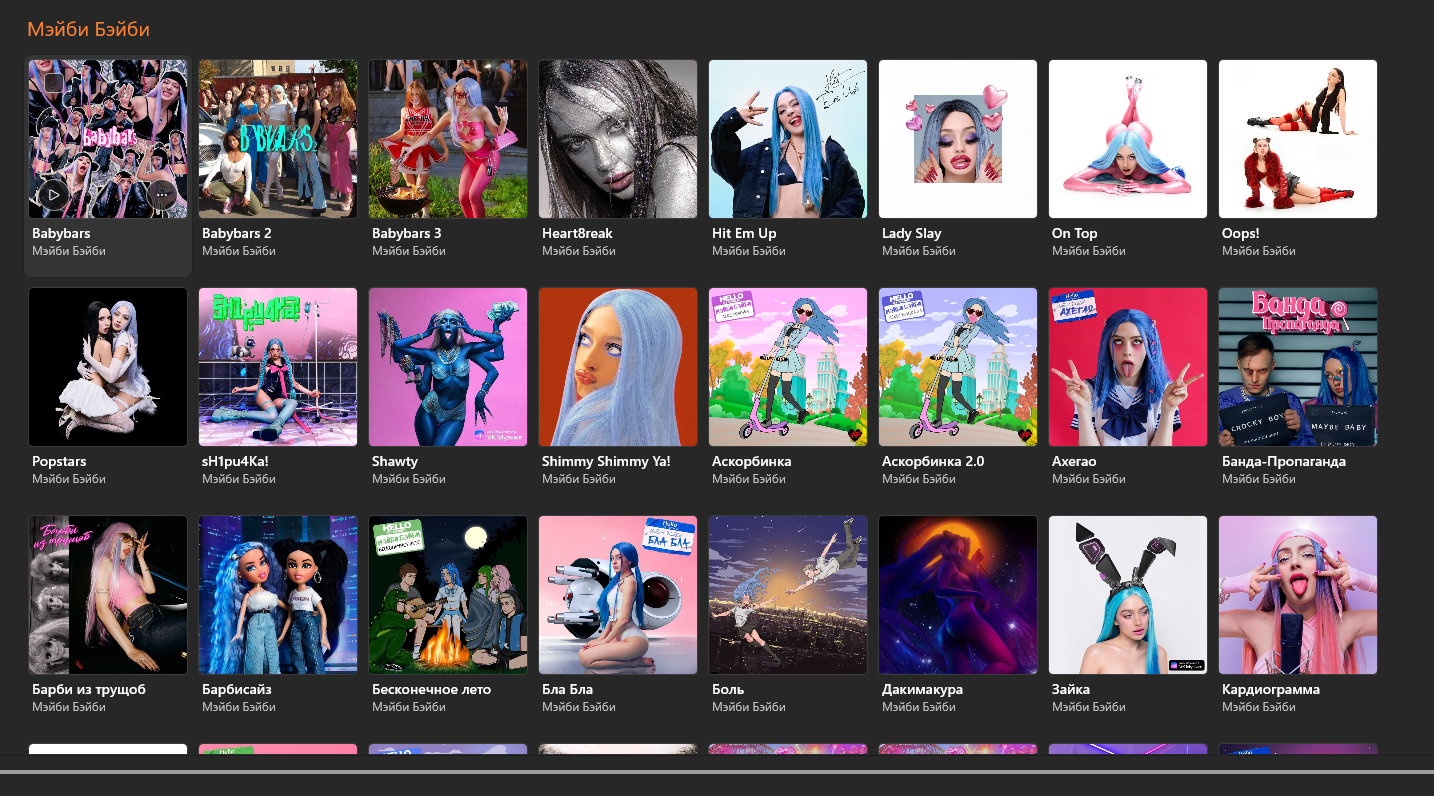
Task: Open artist Мэйби Бэйби under Бла Бла
Action: point(579,707)
